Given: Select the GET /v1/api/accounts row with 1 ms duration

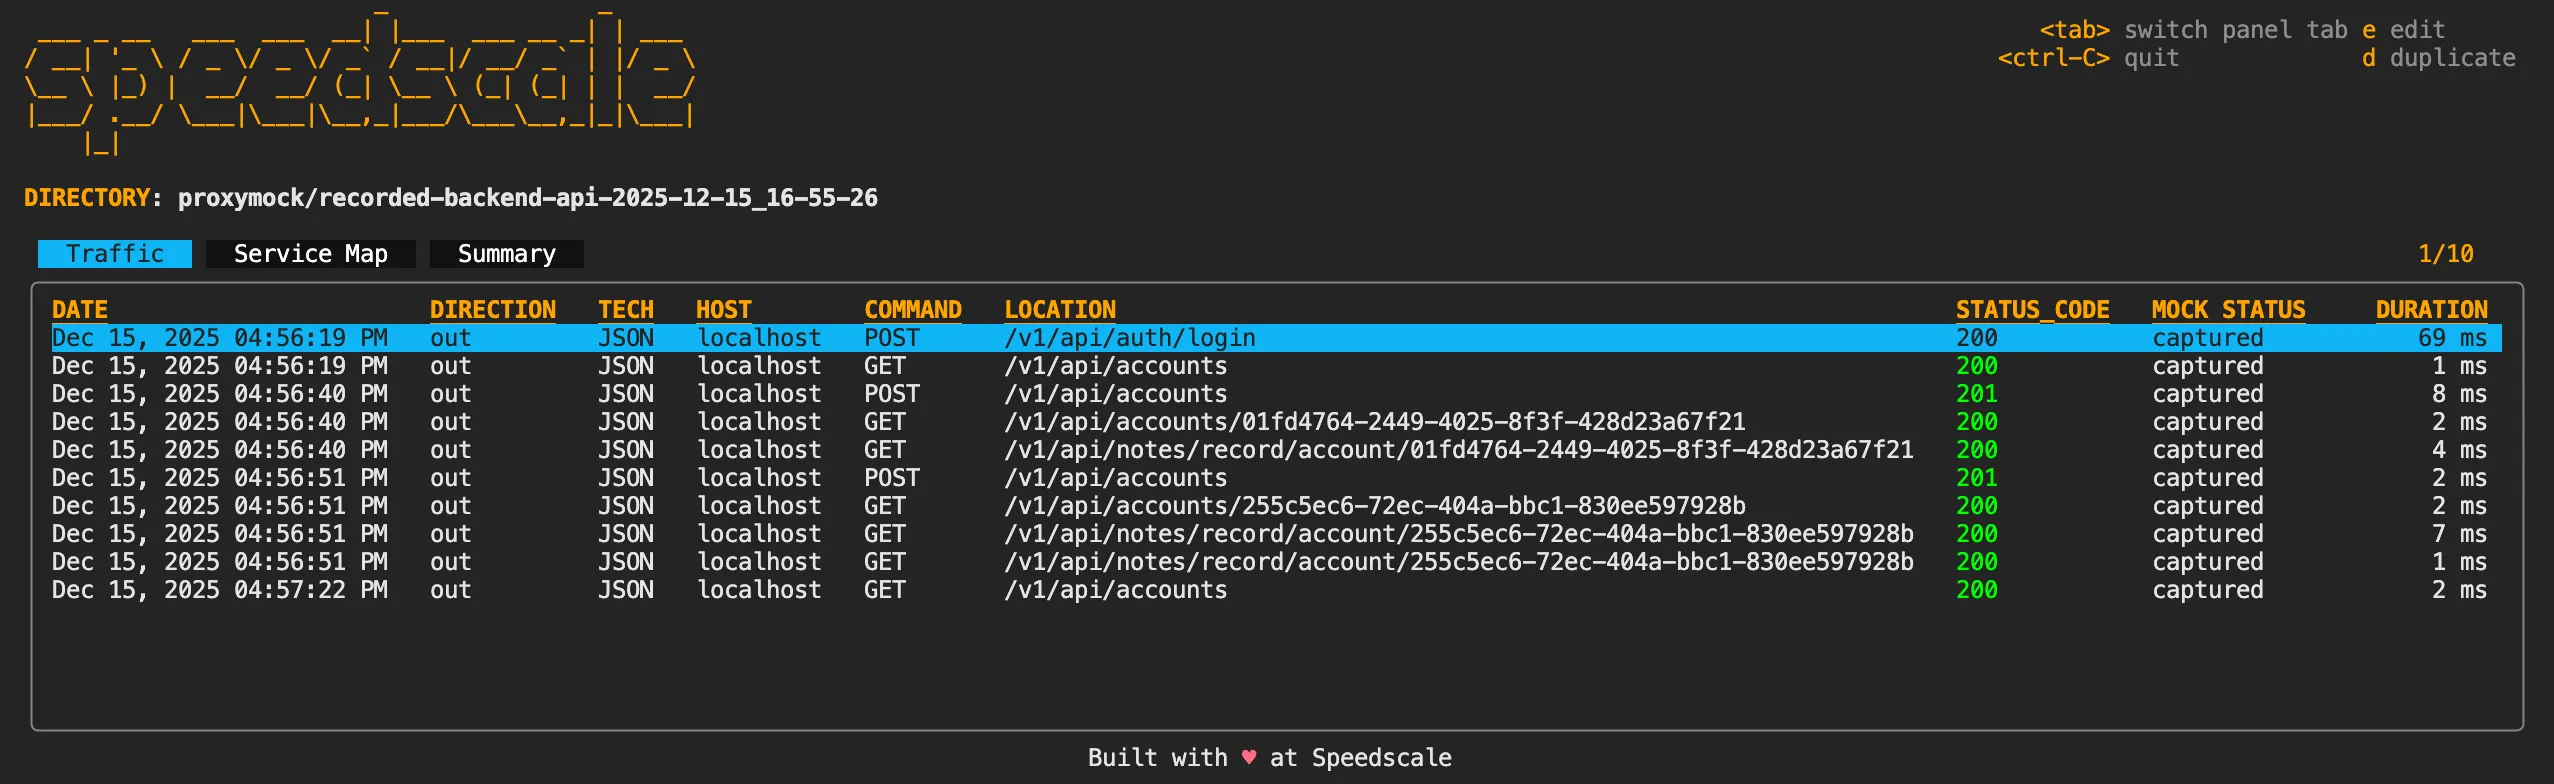Looking at the screenshot, I should pyautogui.click(x=1115, y=366).
